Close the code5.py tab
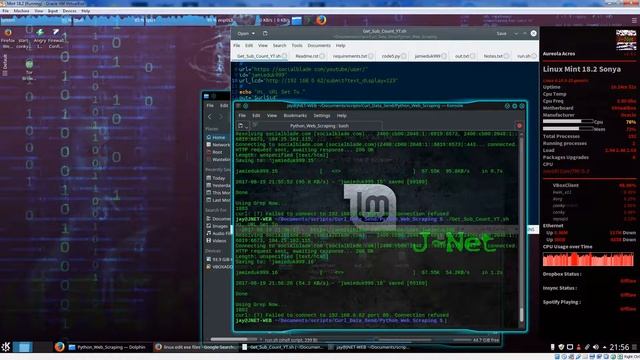This screenshot has height=360, width=640. (x=404, y=56)
